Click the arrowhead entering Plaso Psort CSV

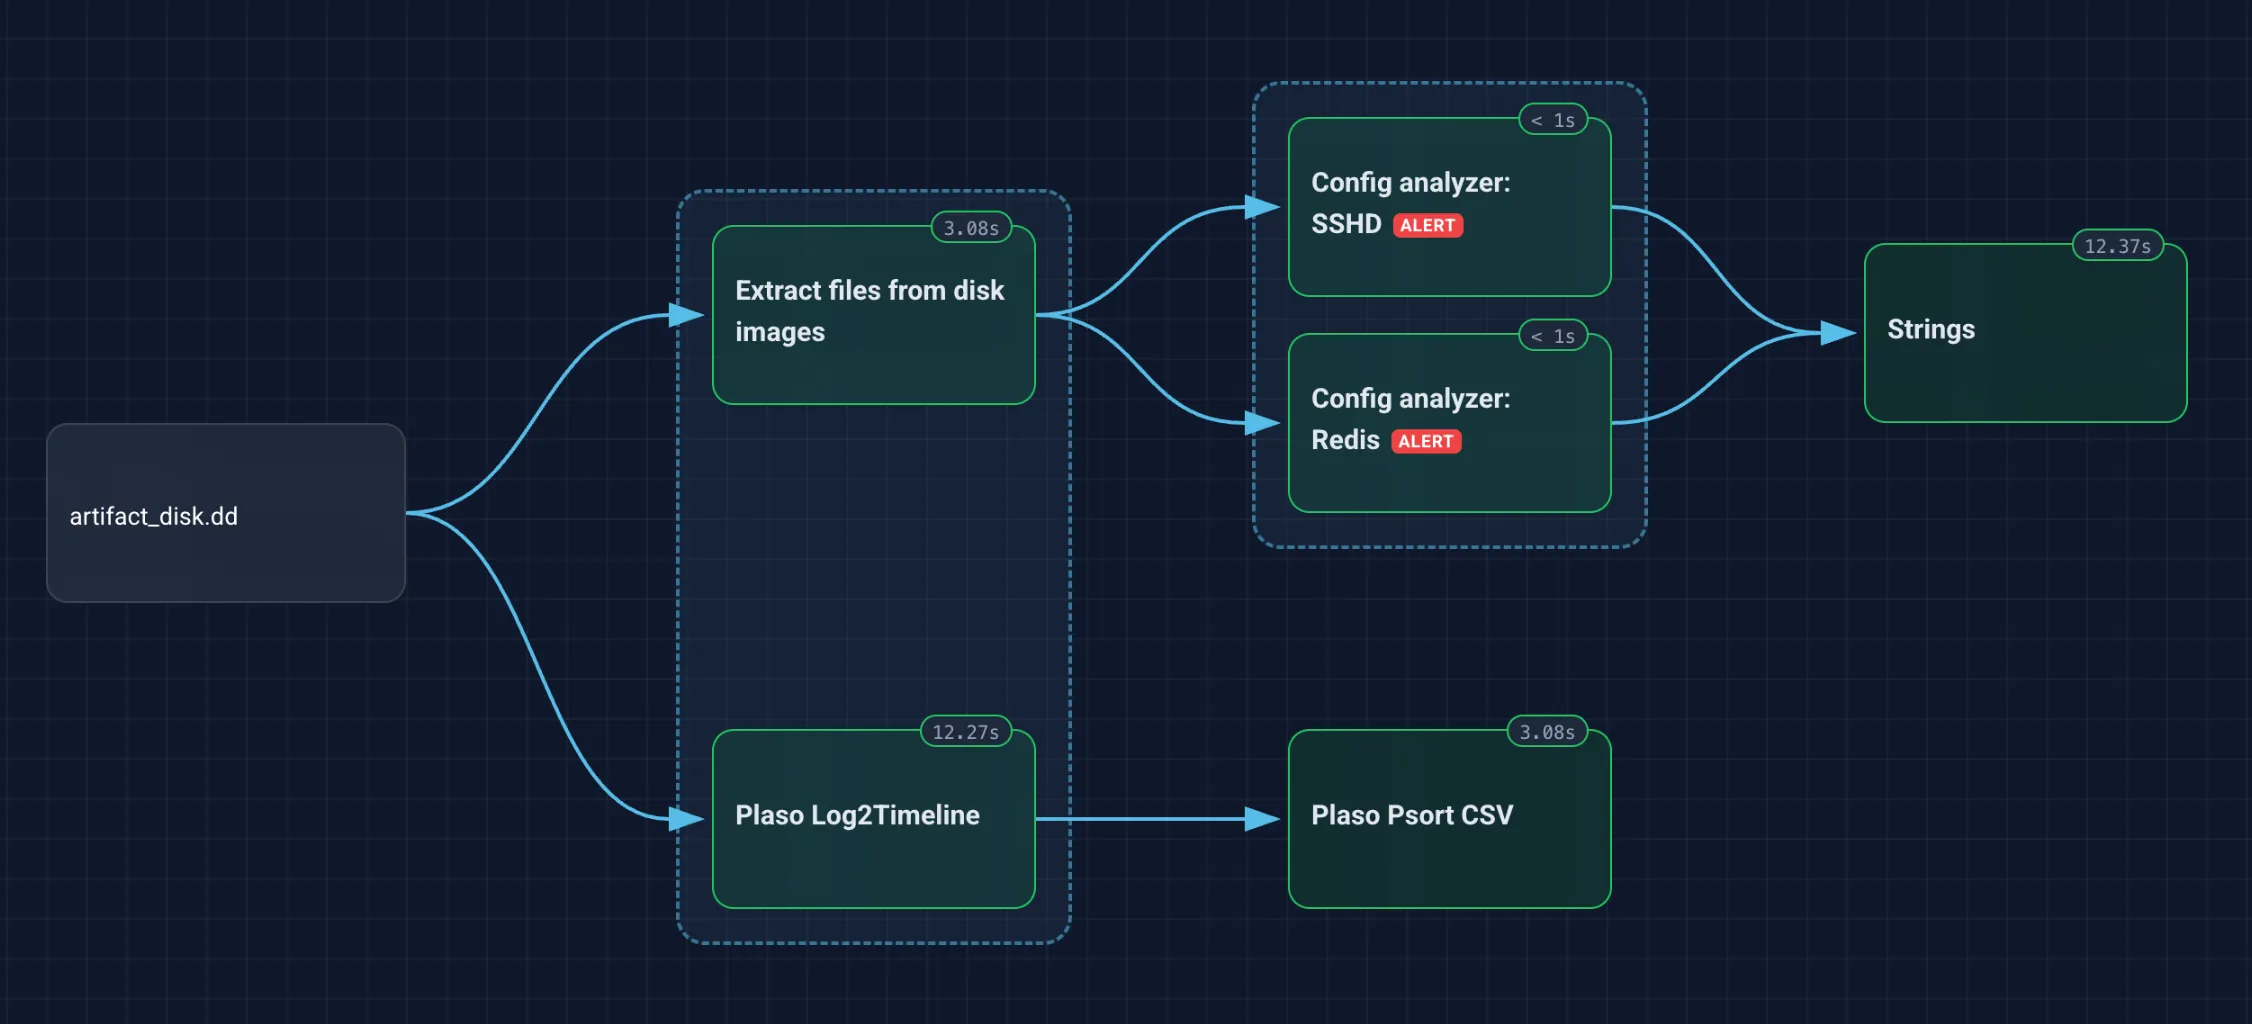pos(1262,819)
